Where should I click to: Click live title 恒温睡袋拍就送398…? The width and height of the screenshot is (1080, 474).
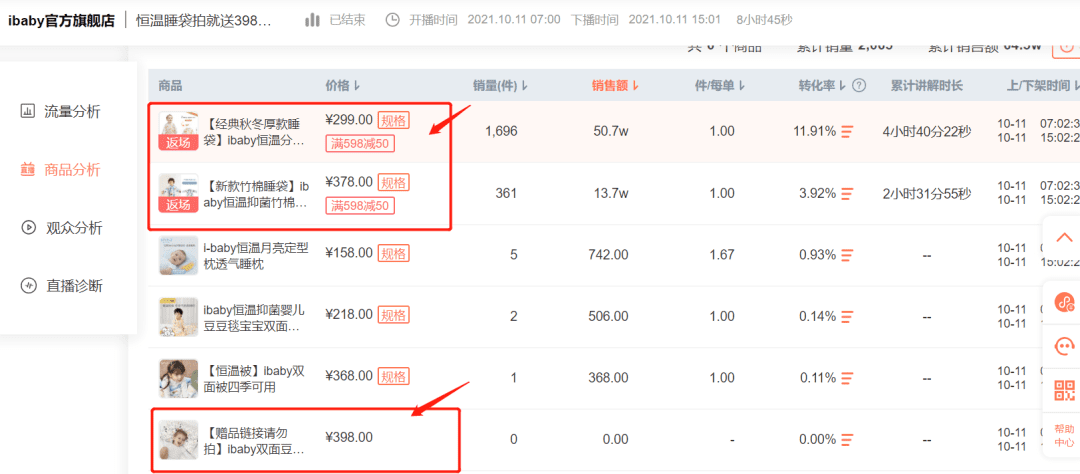tap(204, 20)
